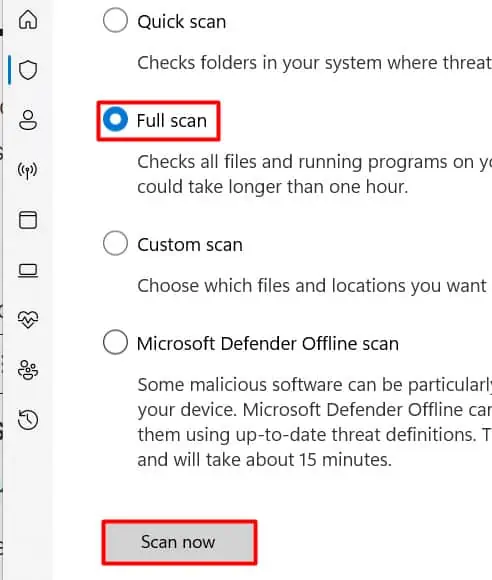Viewport: 492px width, 580px height.
Task: Click the Full scan description text
Action: (314, 174)
